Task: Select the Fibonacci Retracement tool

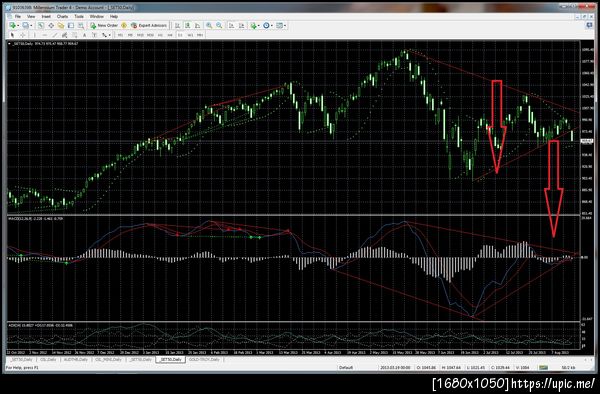Action: point(75,35)
